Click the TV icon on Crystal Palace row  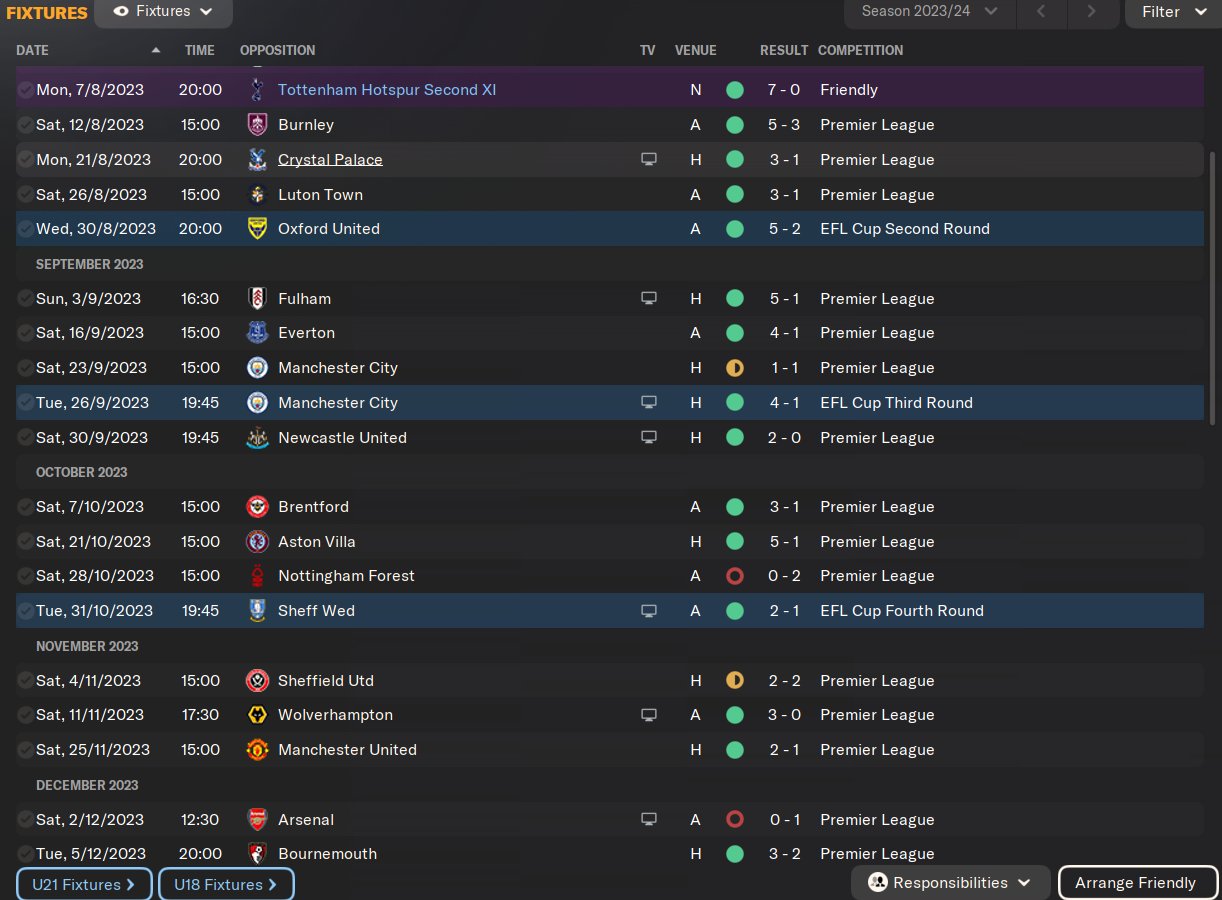(649, 160)
